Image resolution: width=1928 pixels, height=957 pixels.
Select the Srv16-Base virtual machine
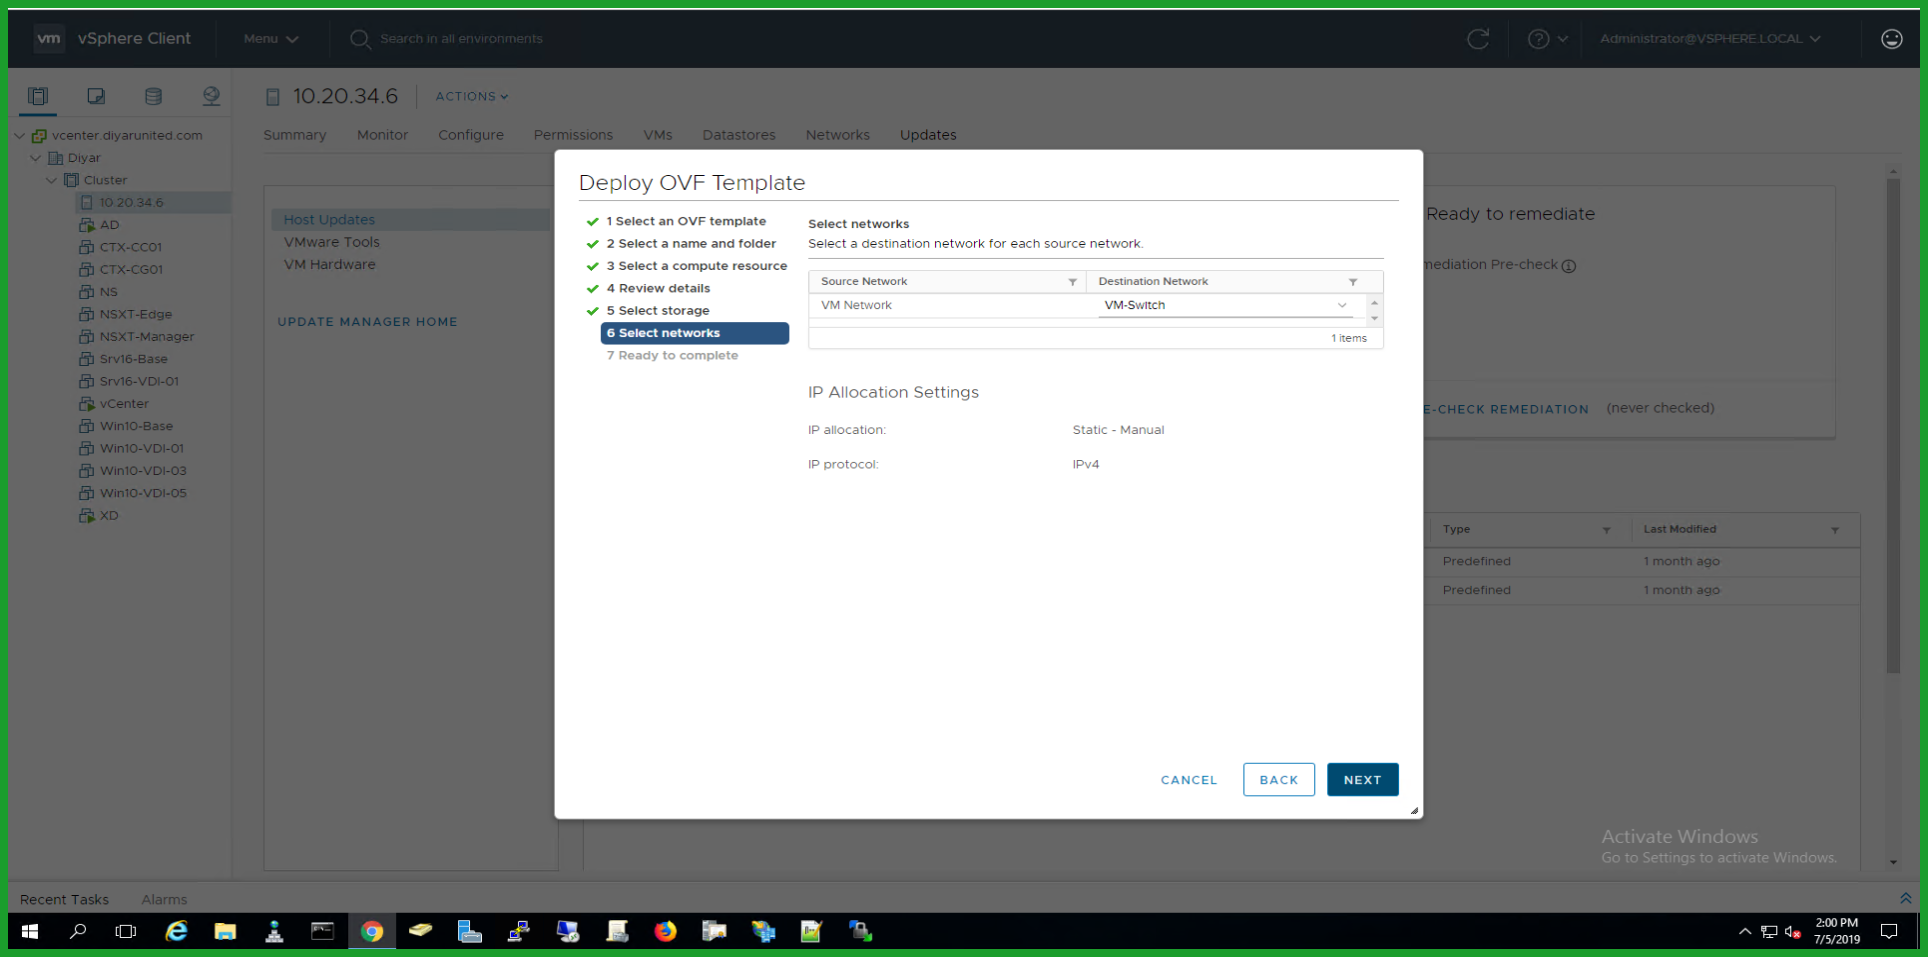(x=133, y=359)
